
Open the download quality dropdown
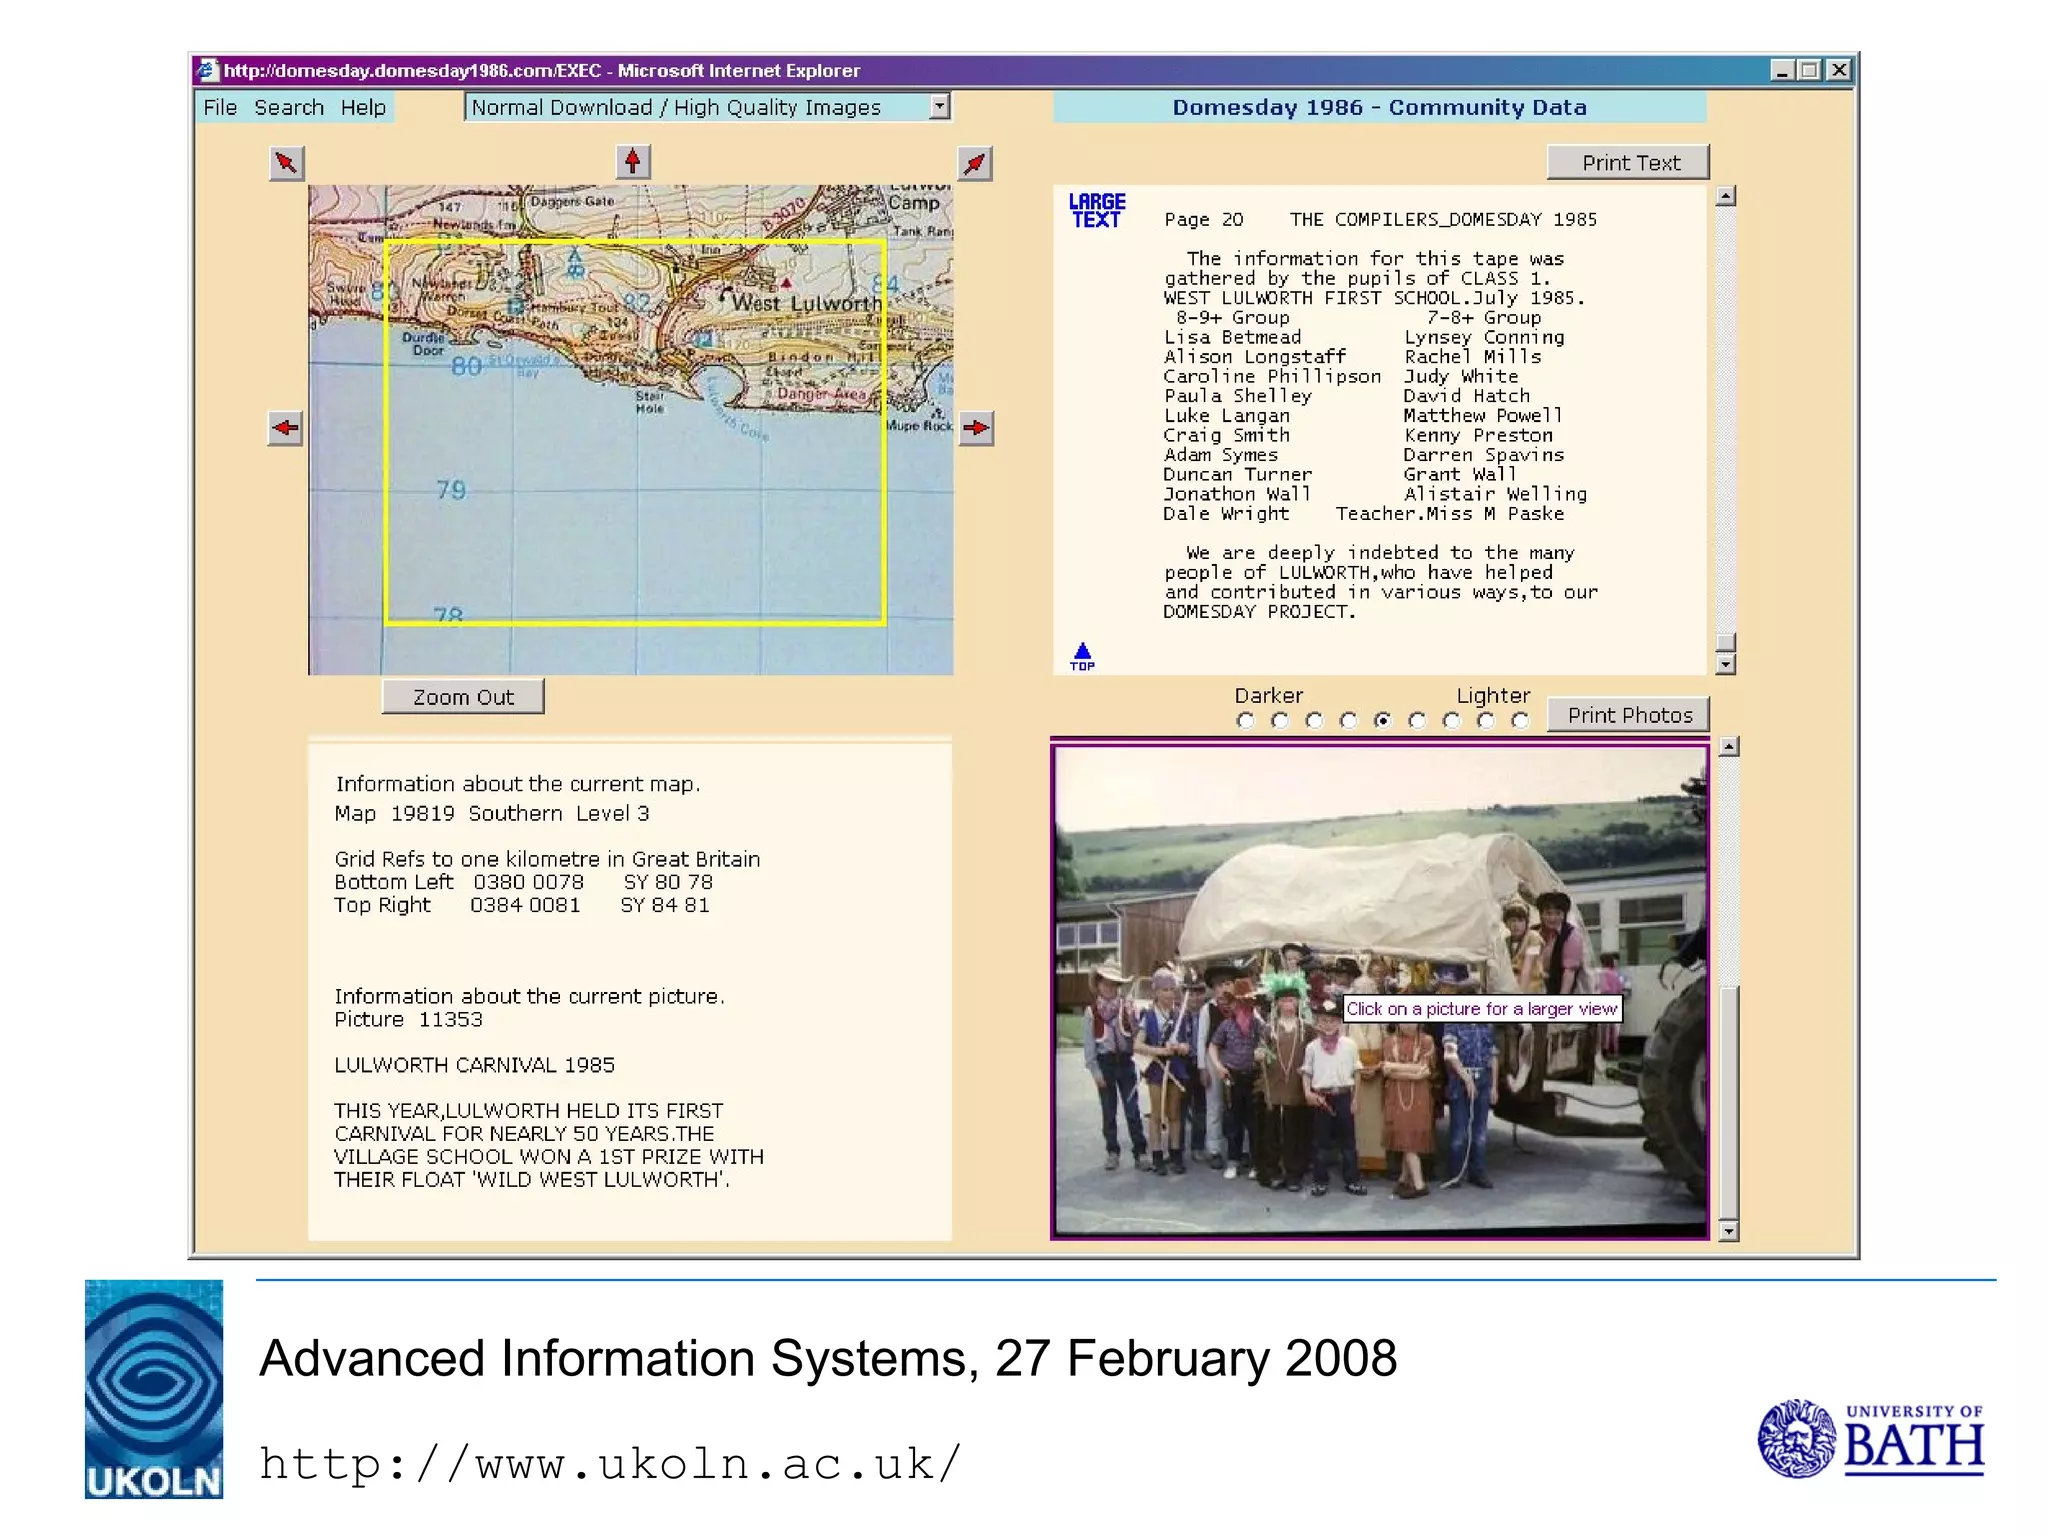(939, 106)
